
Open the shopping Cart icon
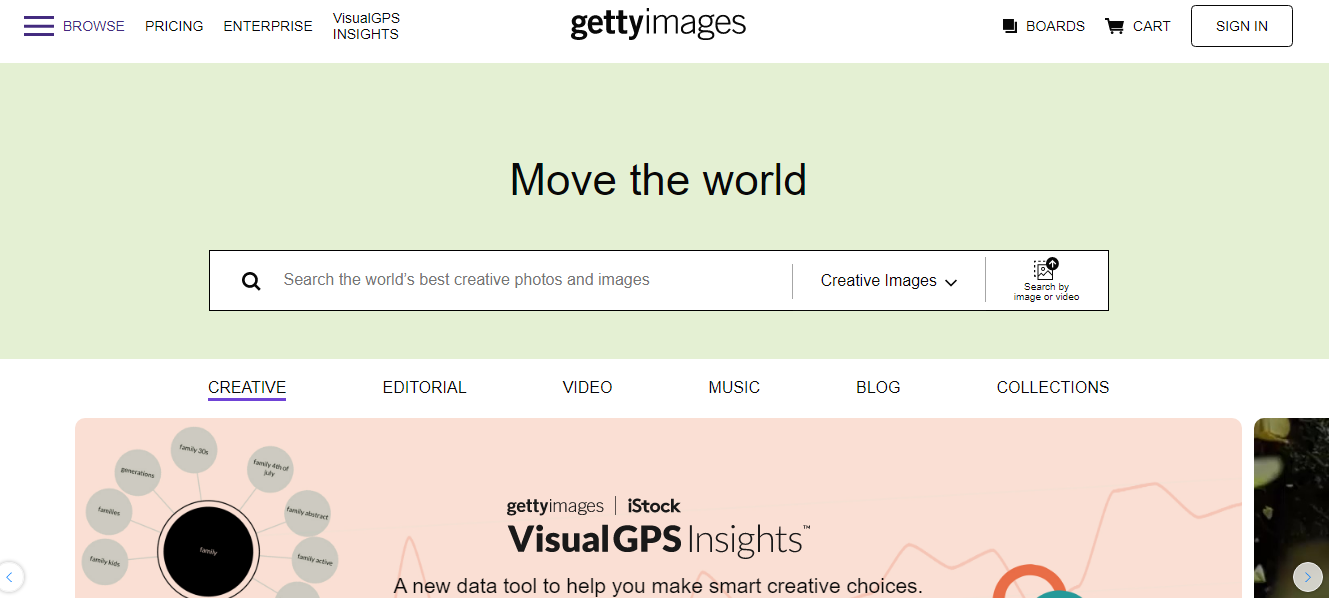(x=1114, y=26)
